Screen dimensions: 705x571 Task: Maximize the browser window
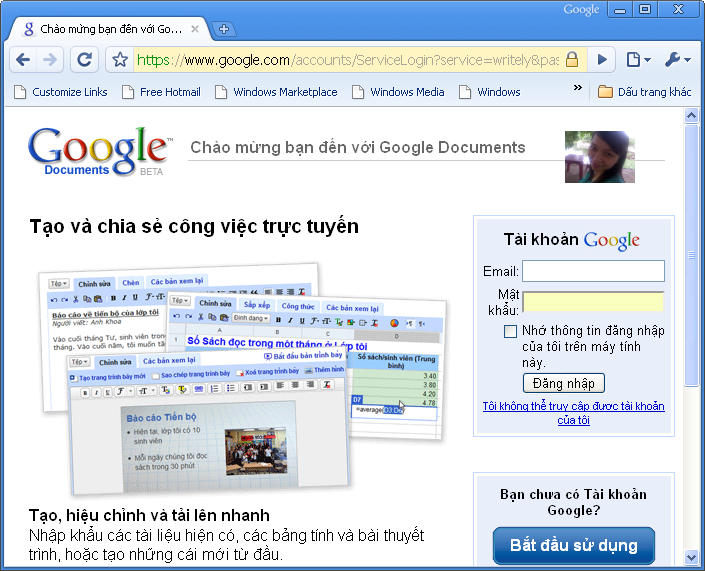click(645, 9)
